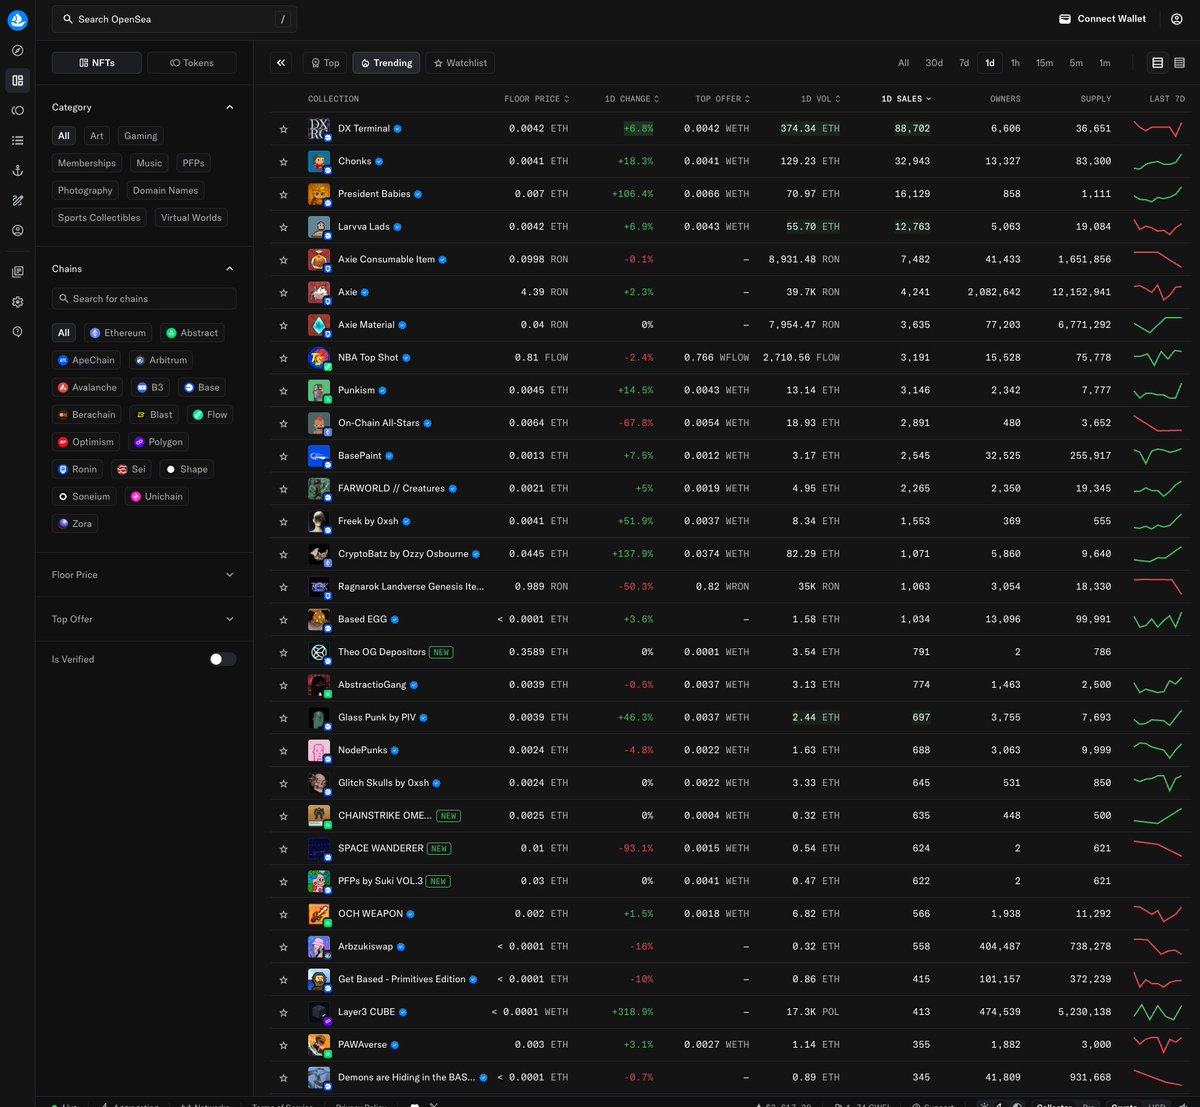Sort by the 1D Vol column
The image size is (1200, 1107).
click(821, 99)
